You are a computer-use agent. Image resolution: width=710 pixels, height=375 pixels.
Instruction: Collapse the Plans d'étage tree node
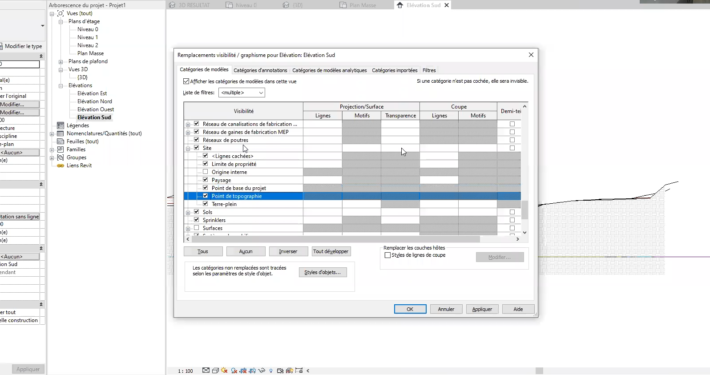[61, 22]
